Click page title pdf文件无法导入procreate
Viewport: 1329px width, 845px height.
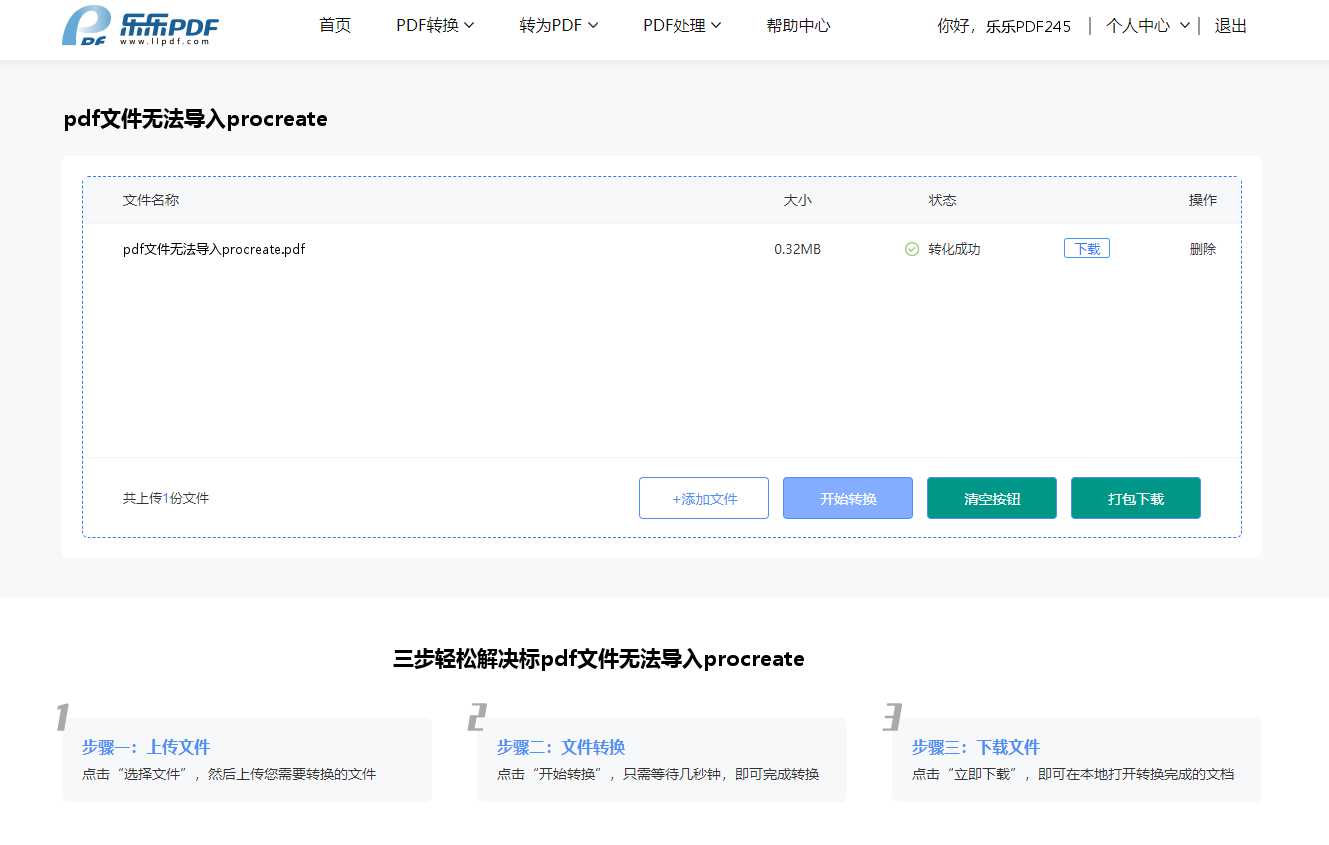tap(196, 119)
